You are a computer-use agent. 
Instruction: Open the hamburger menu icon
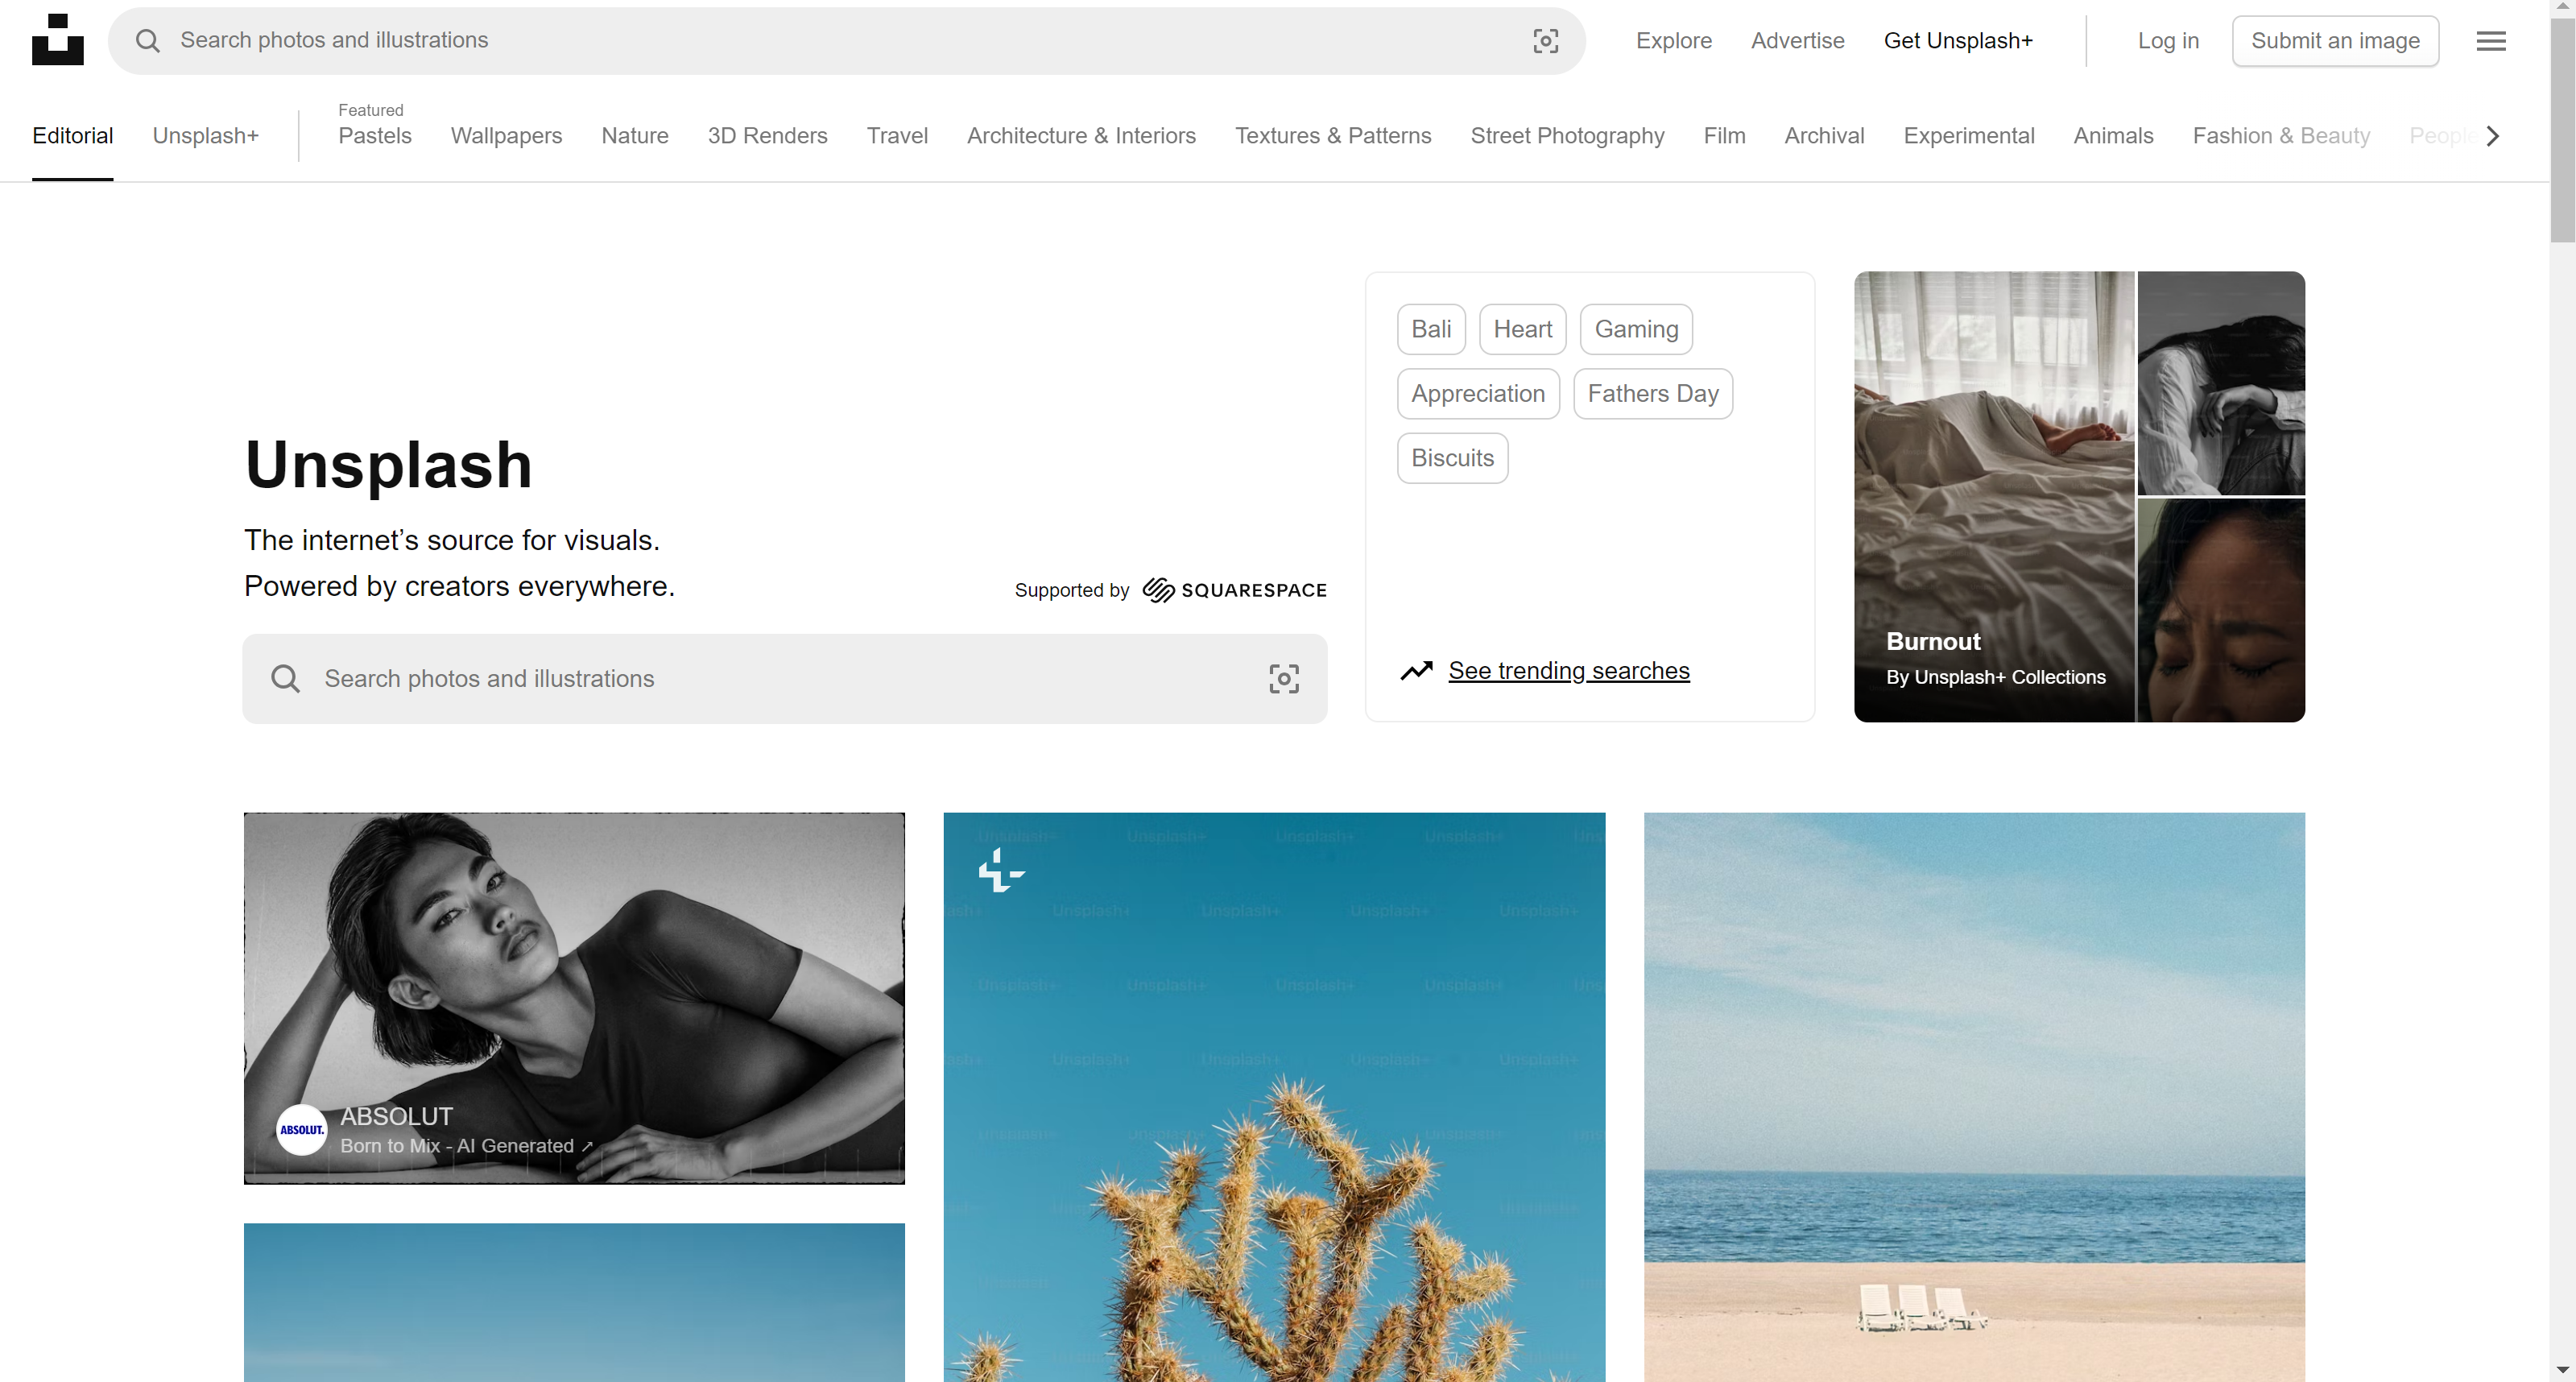(x=2491, y=41)
